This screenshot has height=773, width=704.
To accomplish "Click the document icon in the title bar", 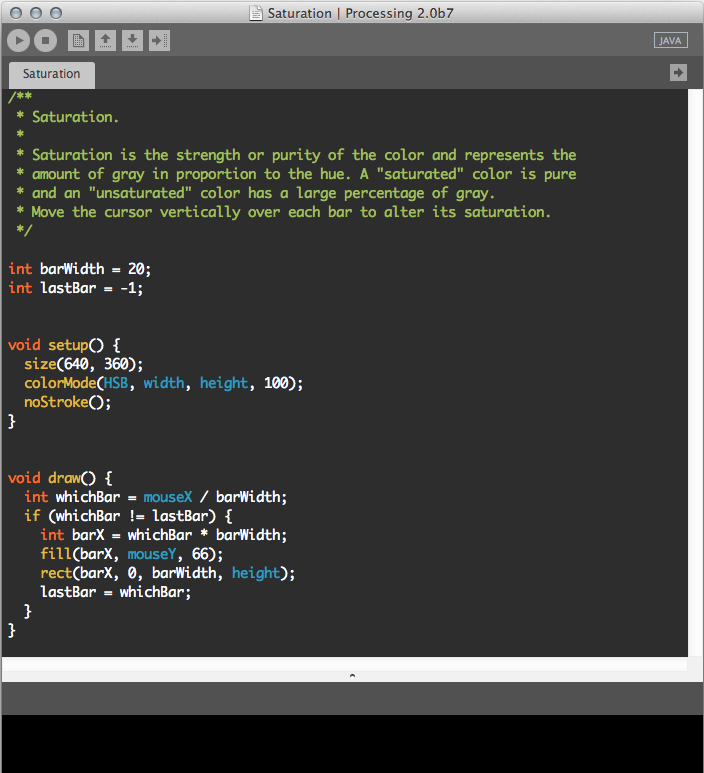I will click(255, 13).
